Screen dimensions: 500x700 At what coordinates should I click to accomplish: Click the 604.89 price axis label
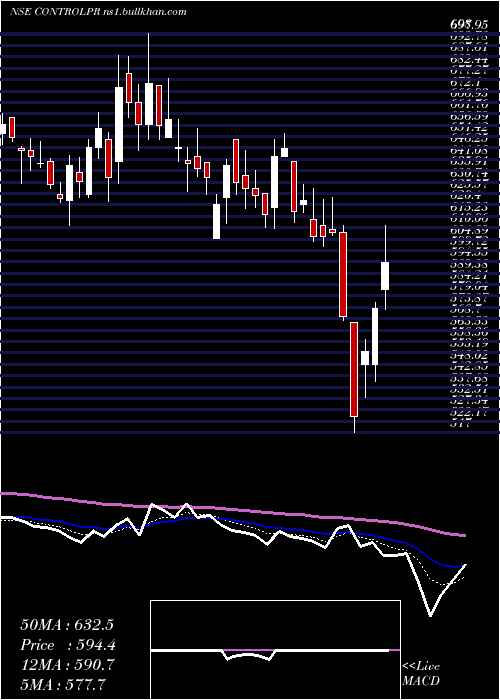coord(469,231)
